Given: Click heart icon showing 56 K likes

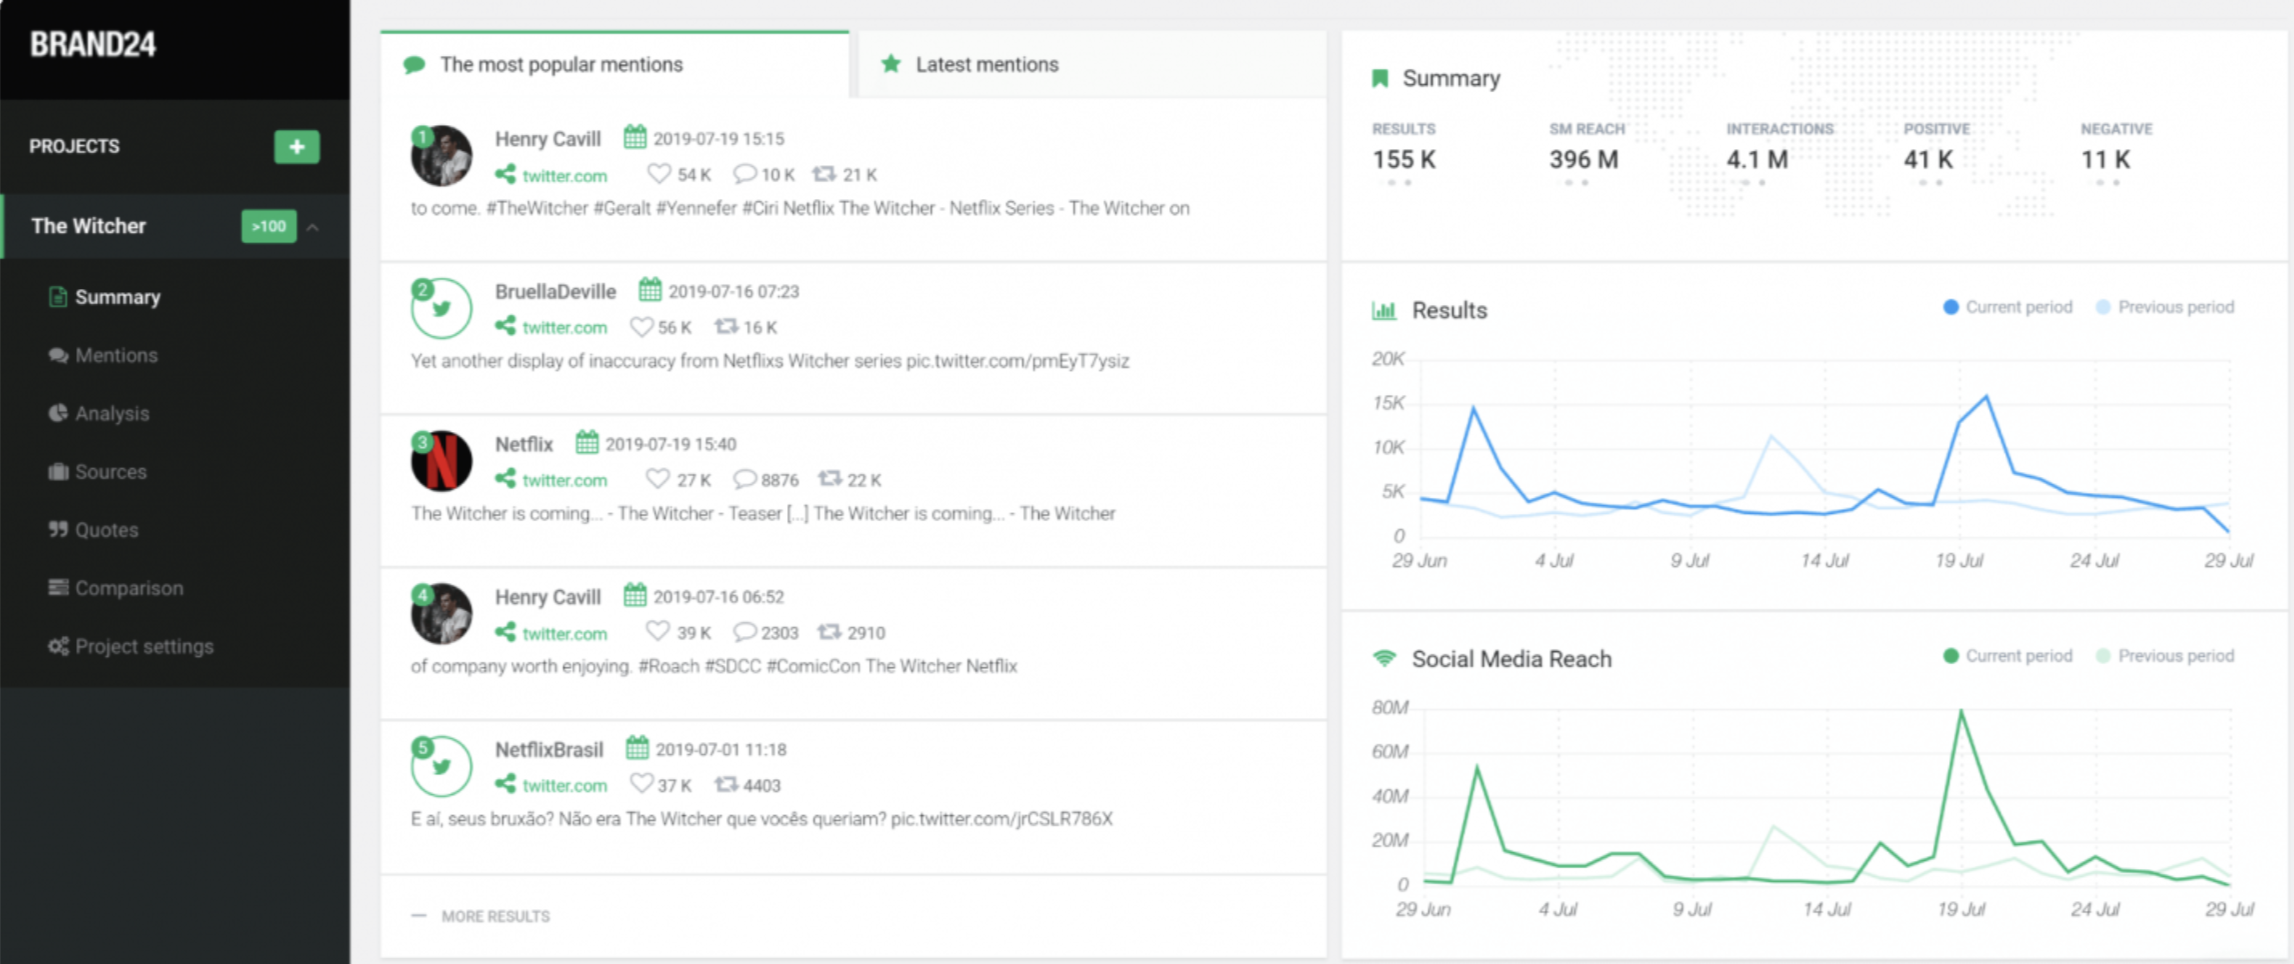Looking at the screenshot, I should (641, 327).
